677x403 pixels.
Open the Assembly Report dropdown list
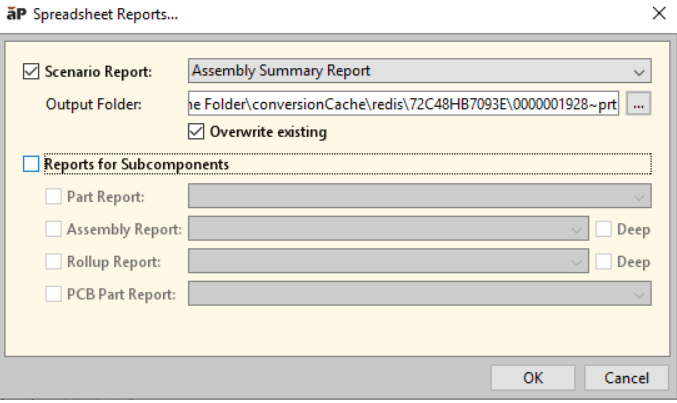(388, 229)
